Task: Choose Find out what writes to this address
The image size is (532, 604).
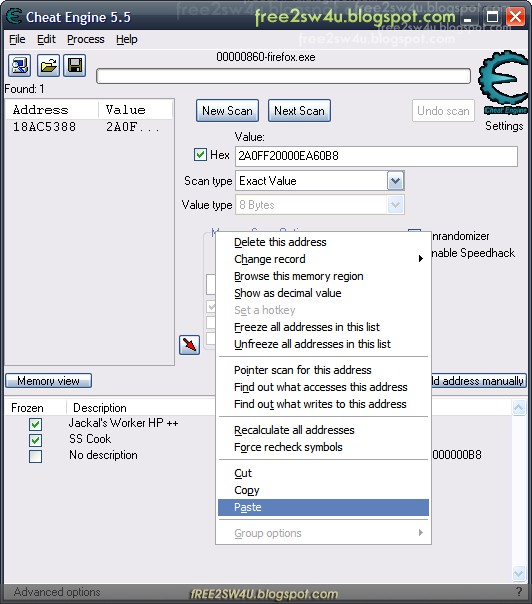Action: (x=324, y=404)
